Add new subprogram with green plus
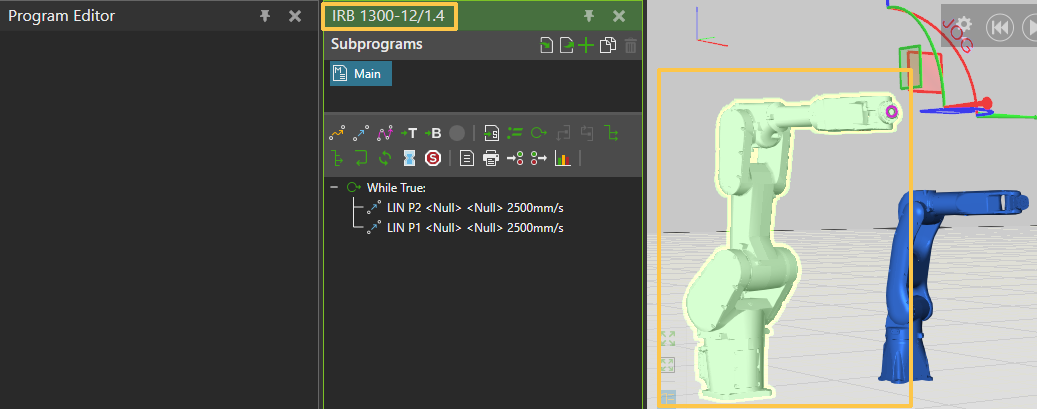The image size is (1037, 409). click(586, 45)
